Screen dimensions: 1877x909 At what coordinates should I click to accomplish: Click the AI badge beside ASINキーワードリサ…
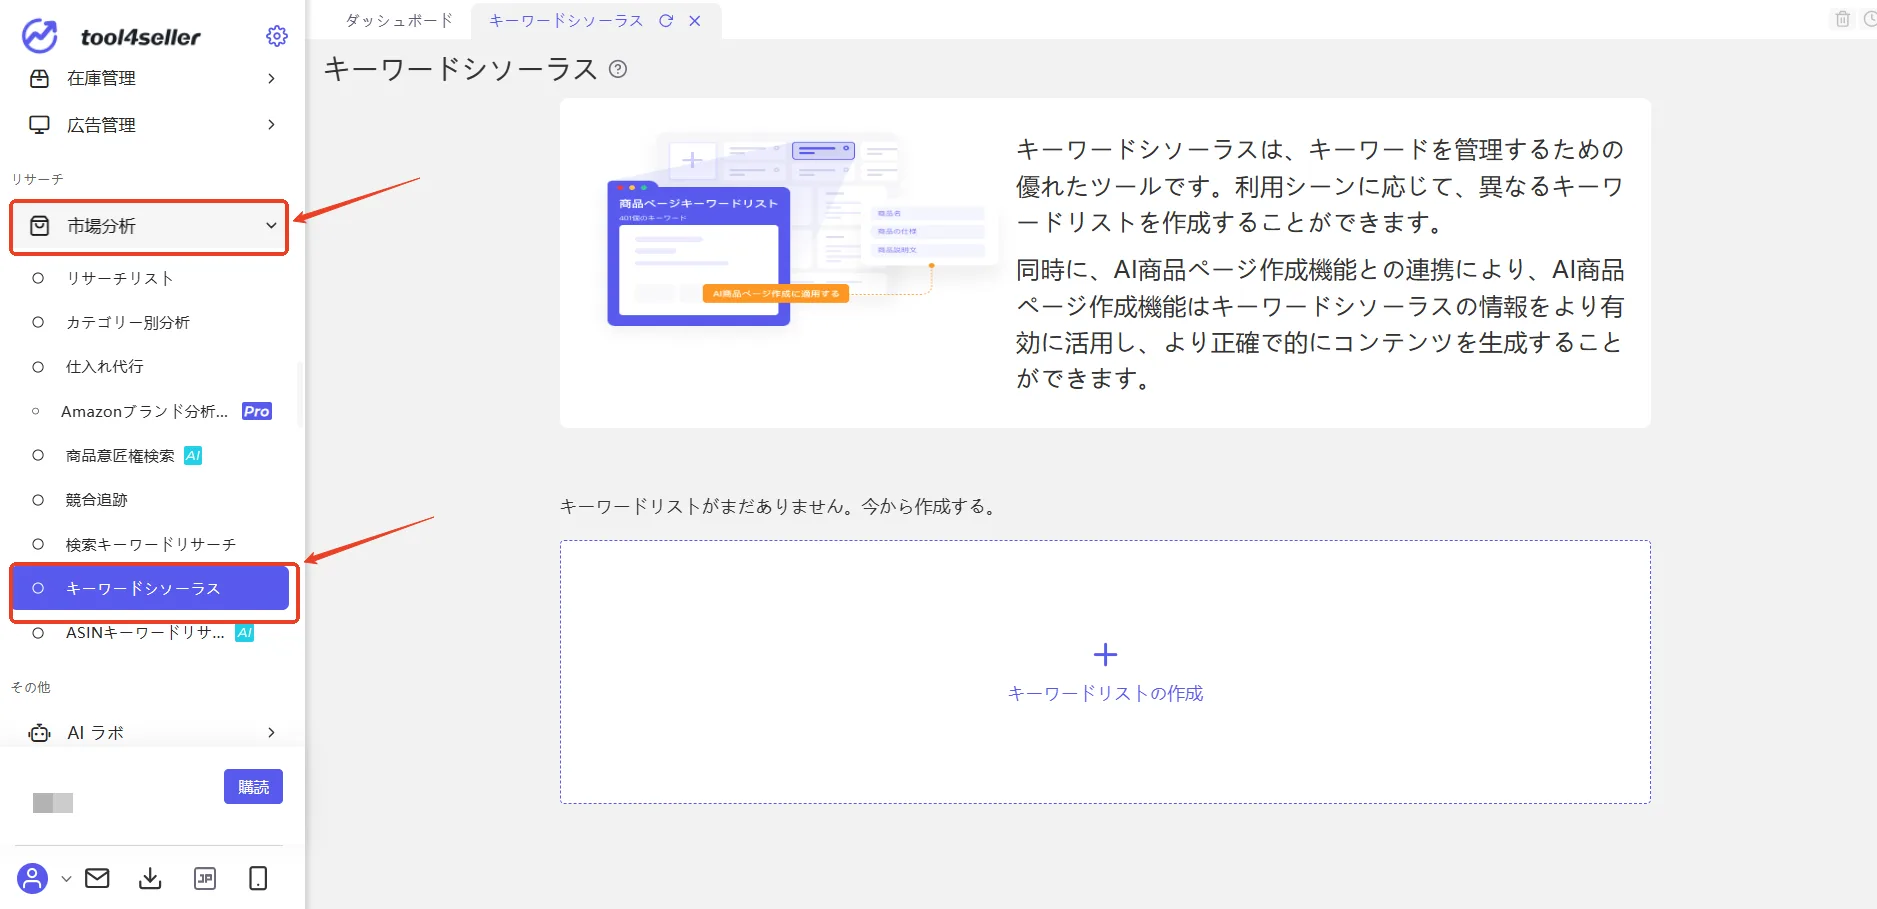point(244,633)
